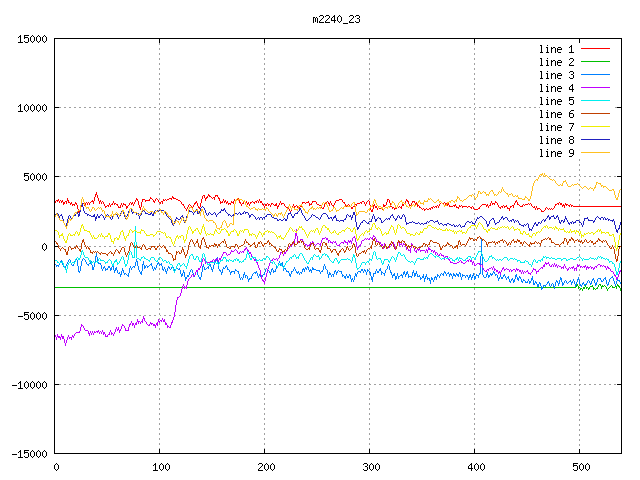The image size is (640, 480).
Task: Click the chart title m2240_23
Action: (x=336, y=19)
